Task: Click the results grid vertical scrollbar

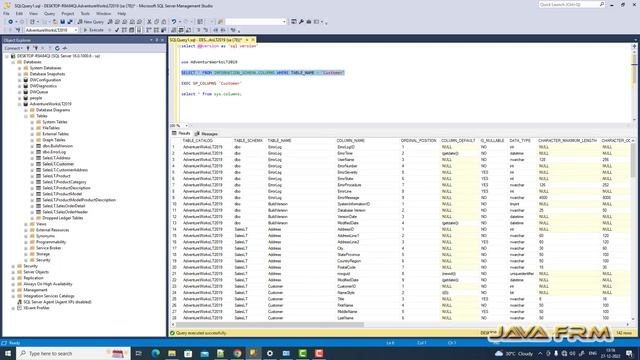Action: tap(633, 159)
